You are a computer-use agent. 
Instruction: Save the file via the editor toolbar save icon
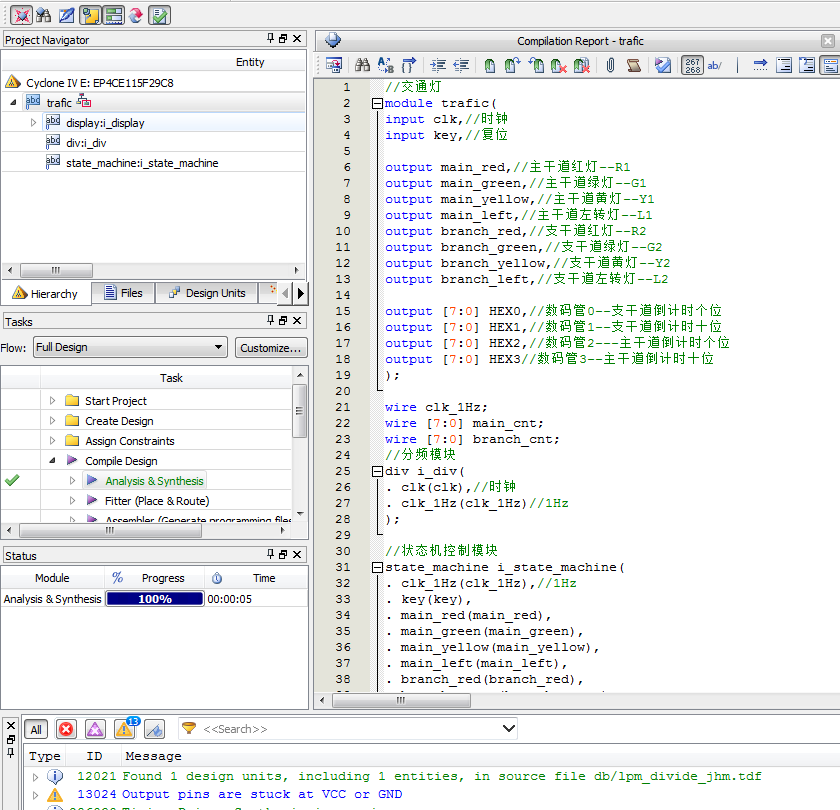click(x=333, y=64)
